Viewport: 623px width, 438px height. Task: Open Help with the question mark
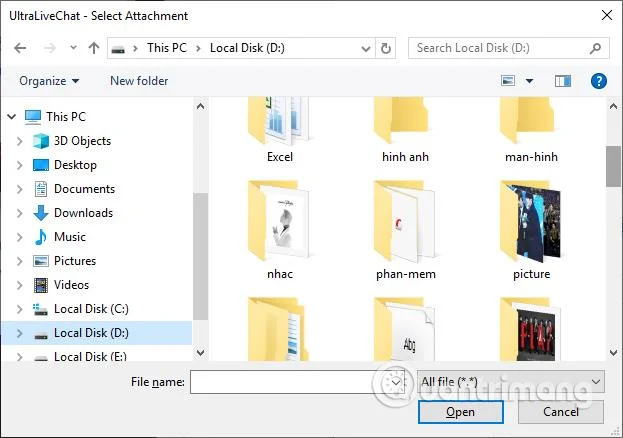pyautogui.click(x=598, y=81)
